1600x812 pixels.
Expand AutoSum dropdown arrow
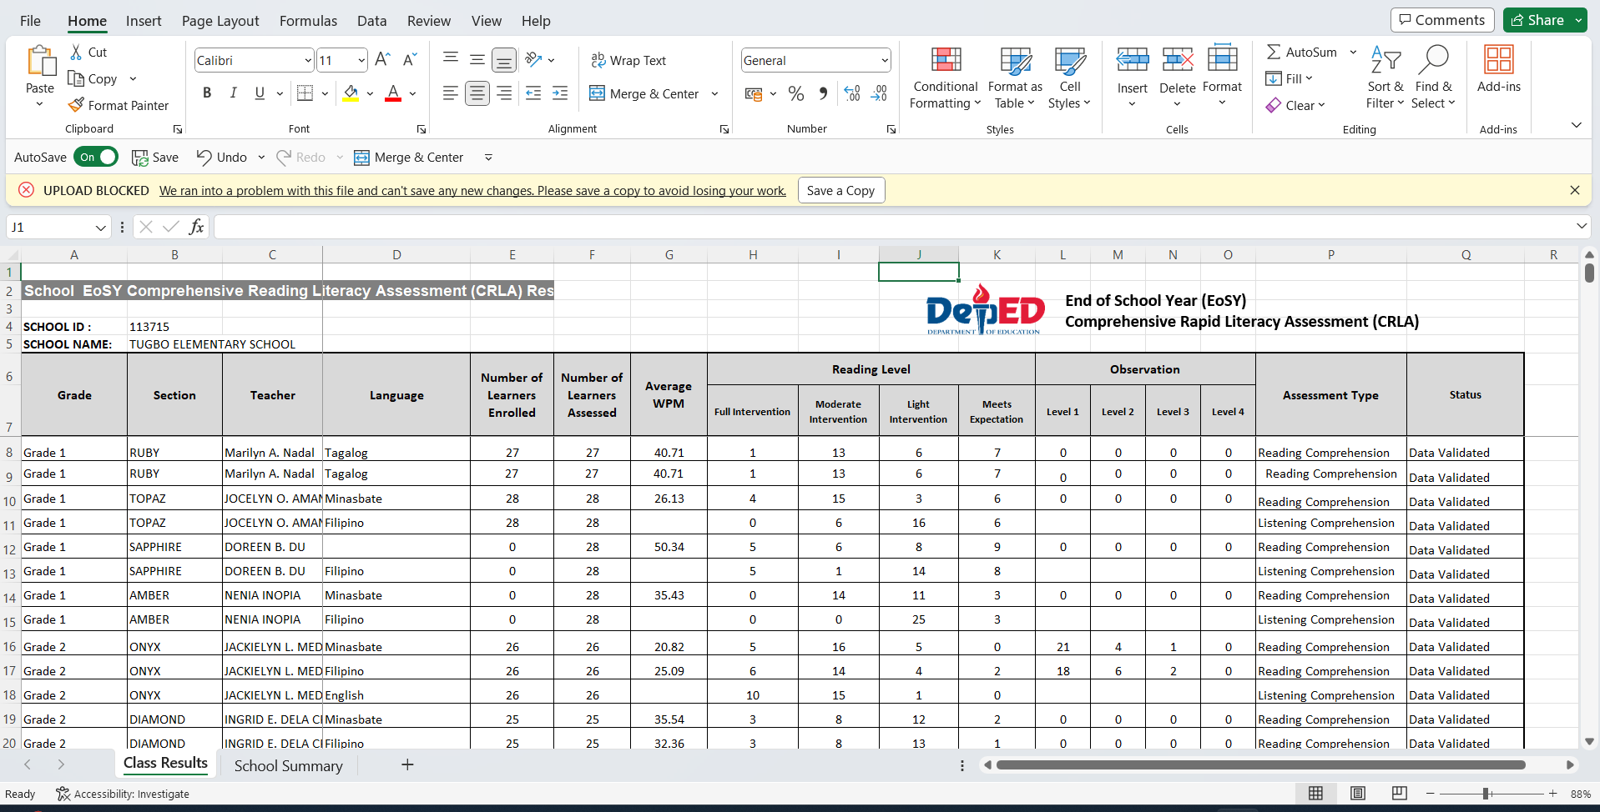1353,52
